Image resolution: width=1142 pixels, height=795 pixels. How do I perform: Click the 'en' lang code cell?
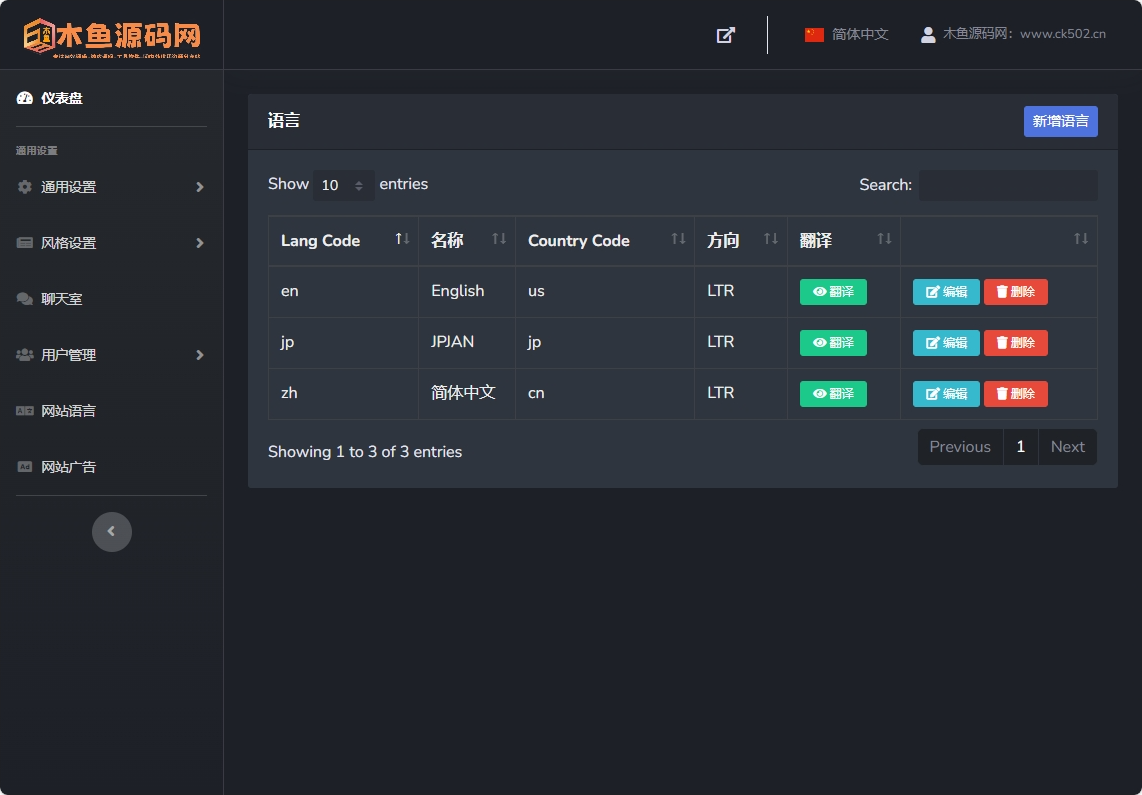[x=343, y=291]
